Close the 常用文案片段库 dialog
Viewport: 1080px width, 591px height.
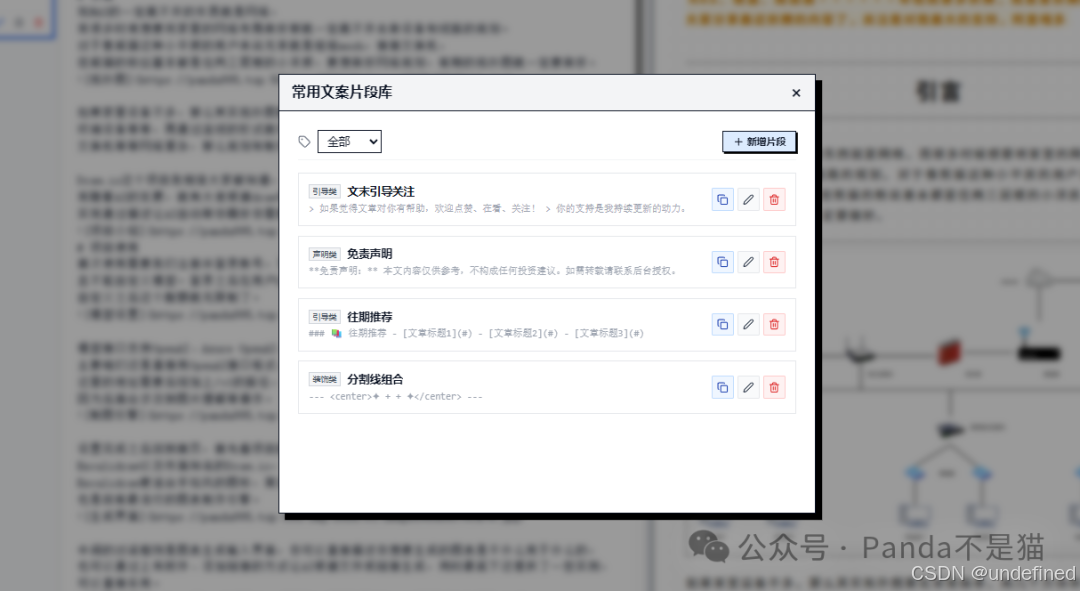796,92
